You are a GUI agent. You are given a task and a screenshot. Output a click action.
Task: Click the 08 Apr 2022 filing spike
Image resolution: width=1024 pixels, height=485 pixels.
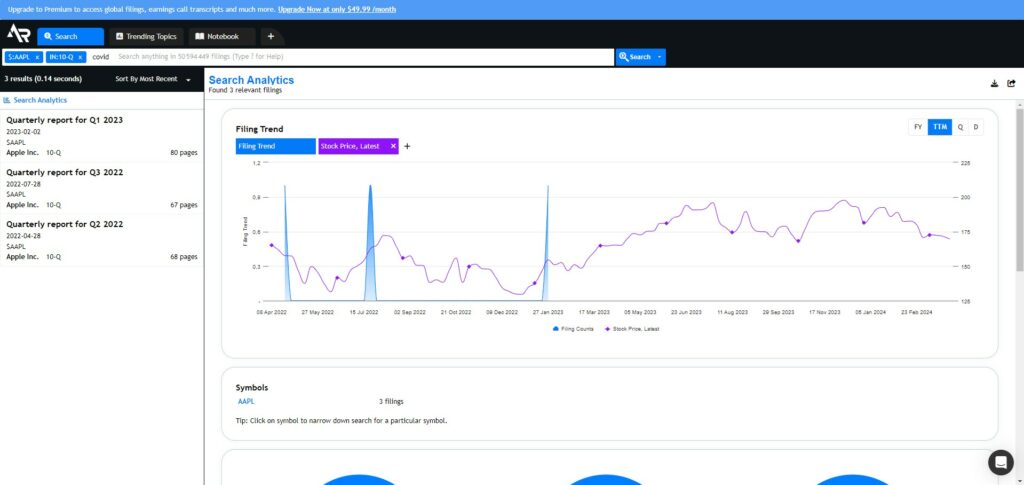[x=286, y=243]
